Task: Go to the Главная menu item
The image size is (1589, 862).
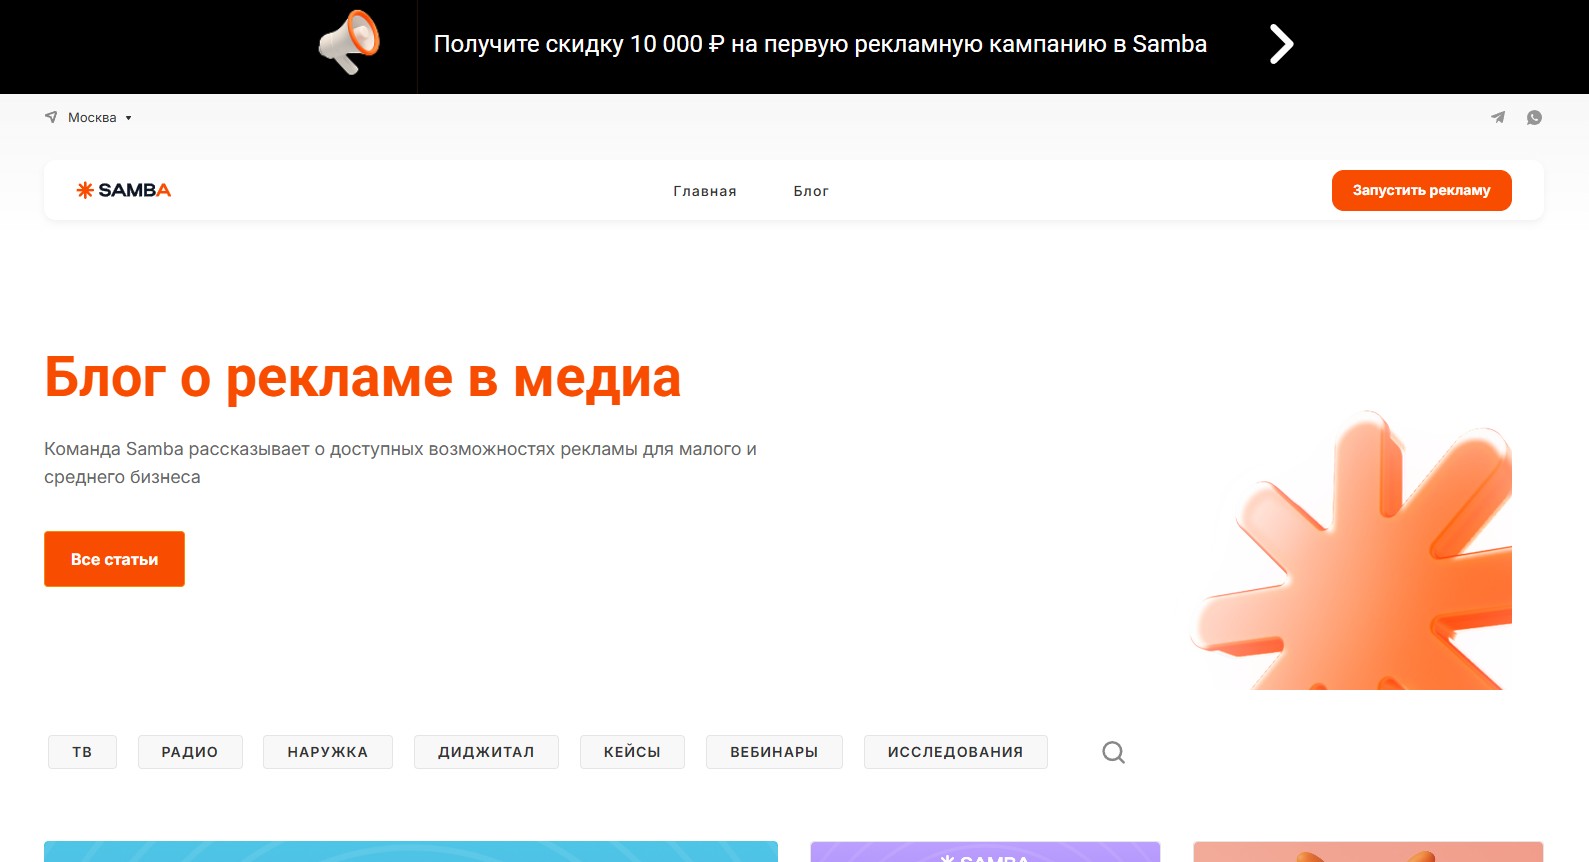Action: pyautogui.click(x=705, y=191)
